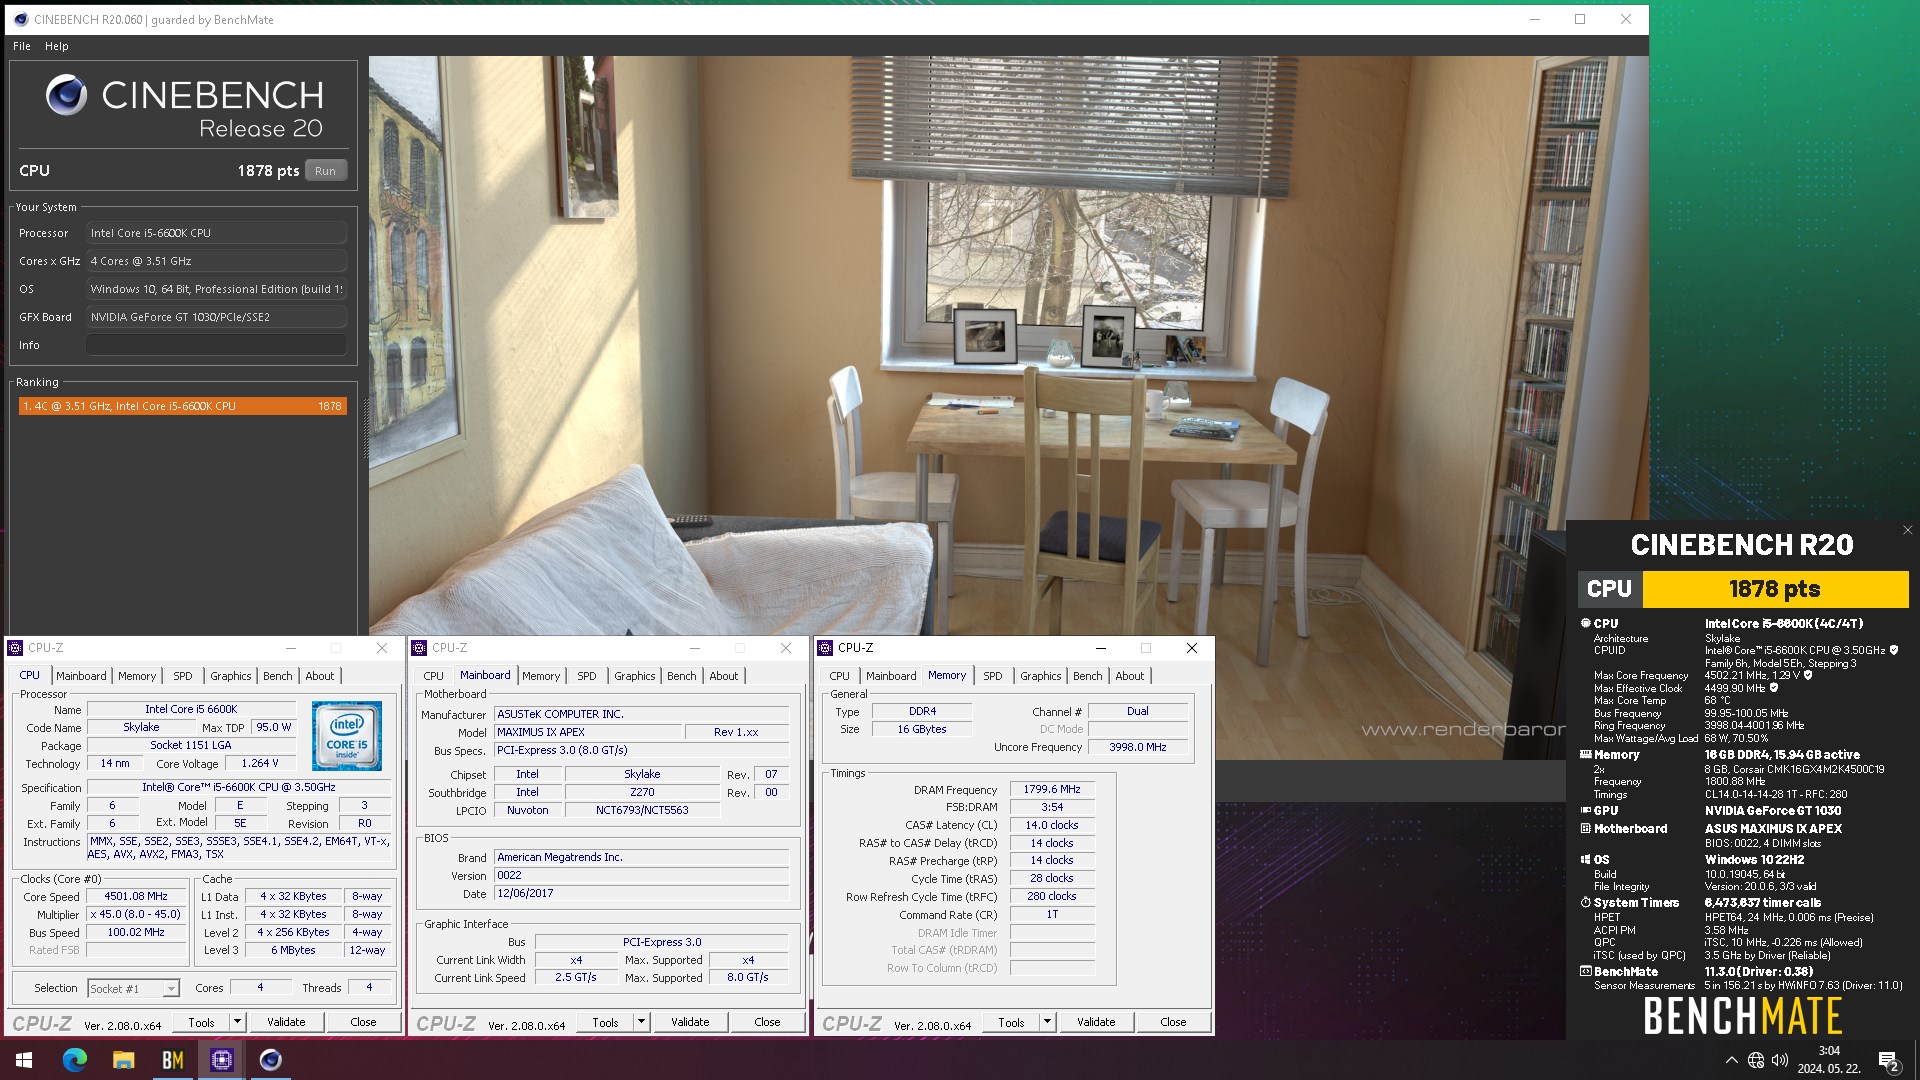Open BenchMate from the taskbar

point(172,1060)
